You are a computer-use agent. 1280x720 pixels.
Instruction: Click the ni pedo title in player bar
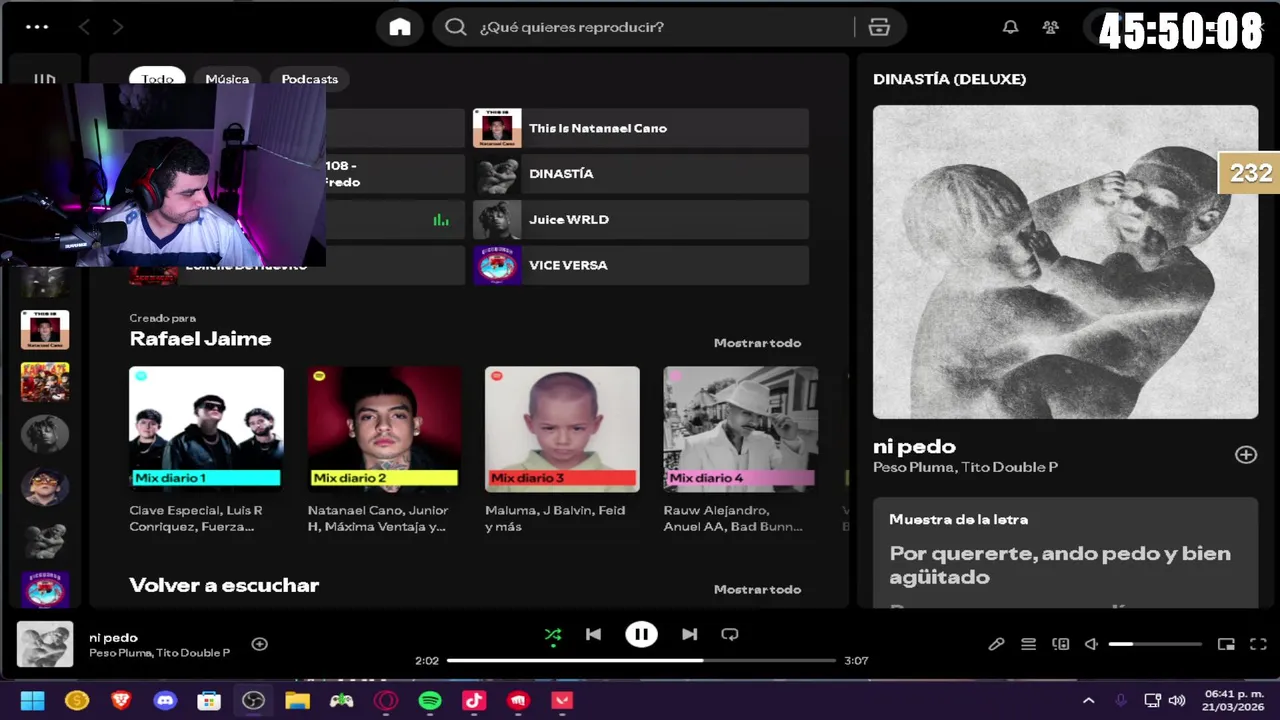coord(113,637)
